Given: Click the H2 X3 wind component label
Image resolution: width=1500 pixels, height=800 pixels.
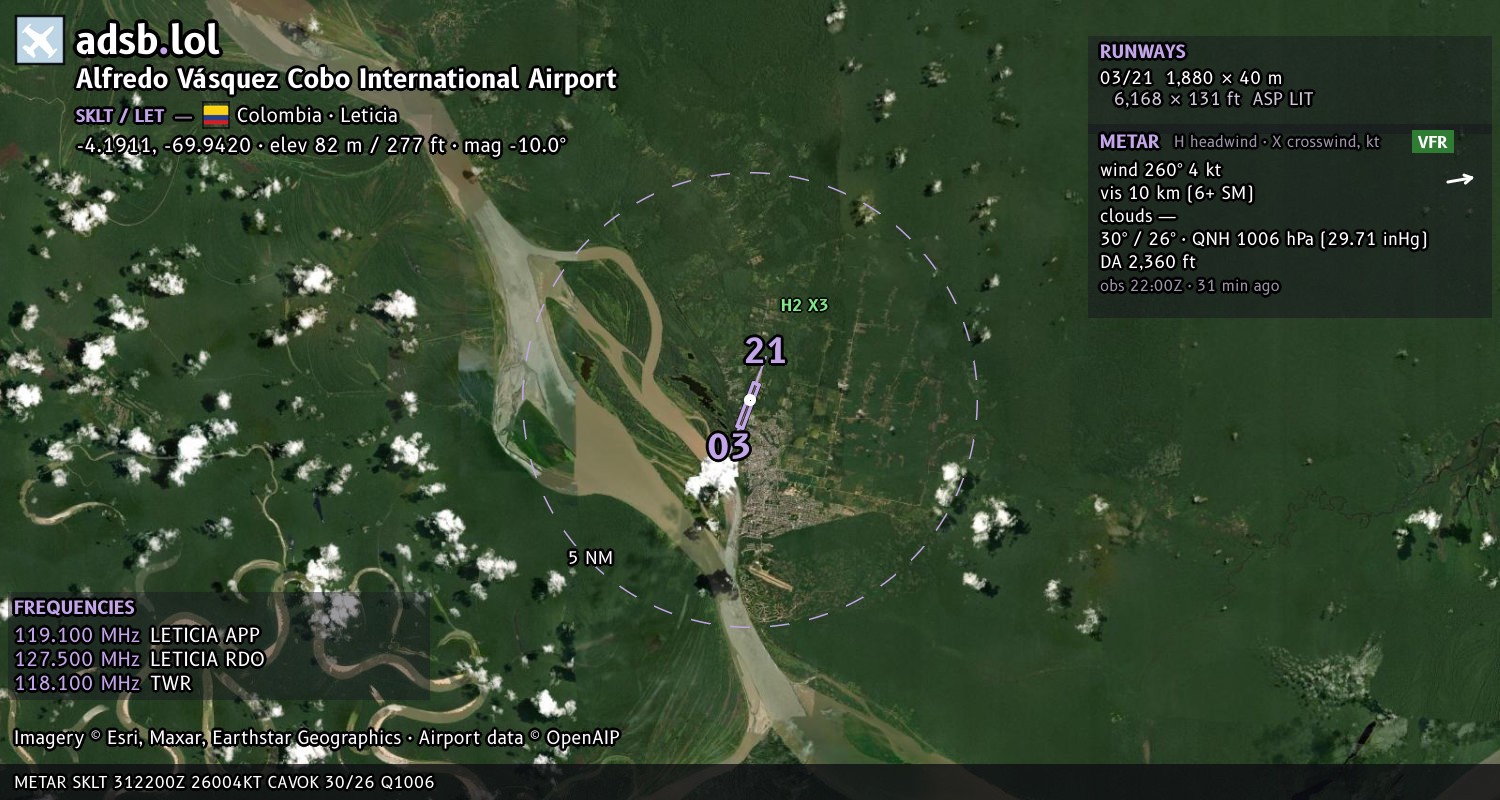Looking at the screenshot, I should (804, 305).
